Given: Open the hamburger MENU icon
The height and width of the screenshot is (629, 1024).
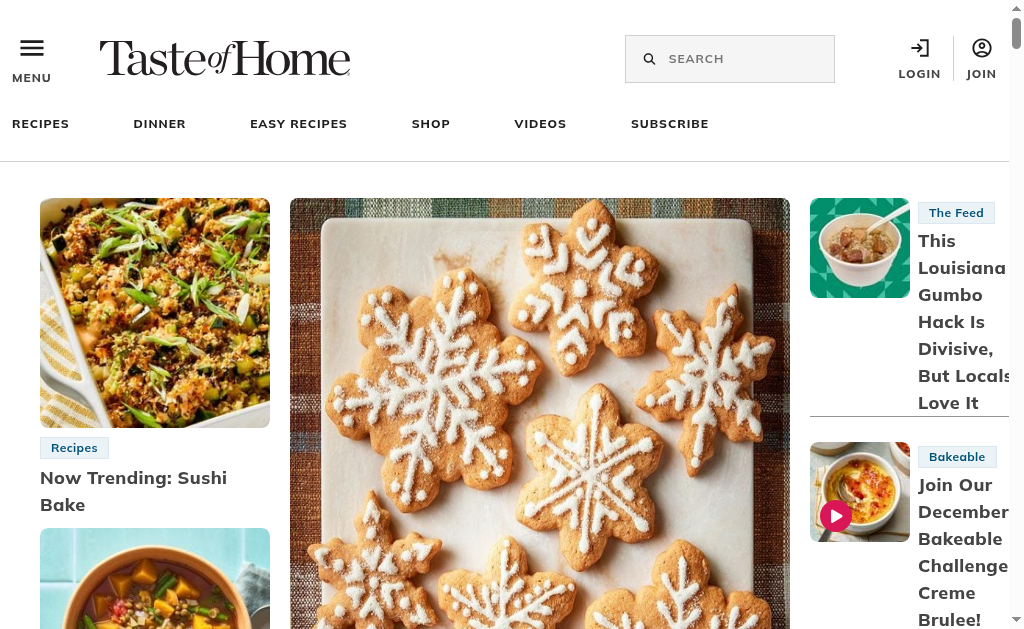Looking at the screenshot, I should tap(31, 48).
